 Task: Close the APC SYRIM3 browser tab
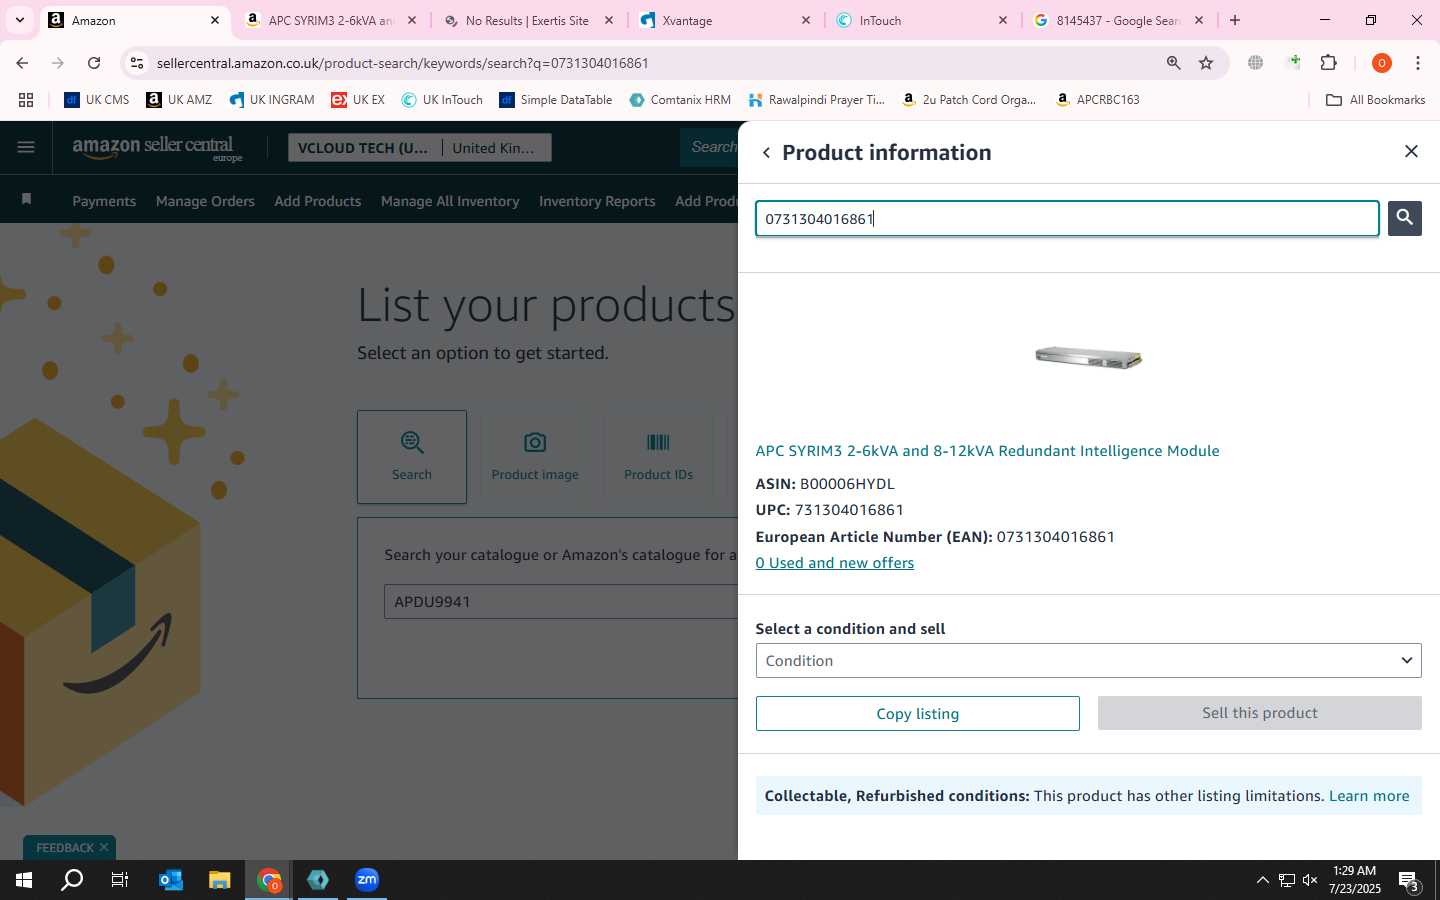(x=411, y=20)
